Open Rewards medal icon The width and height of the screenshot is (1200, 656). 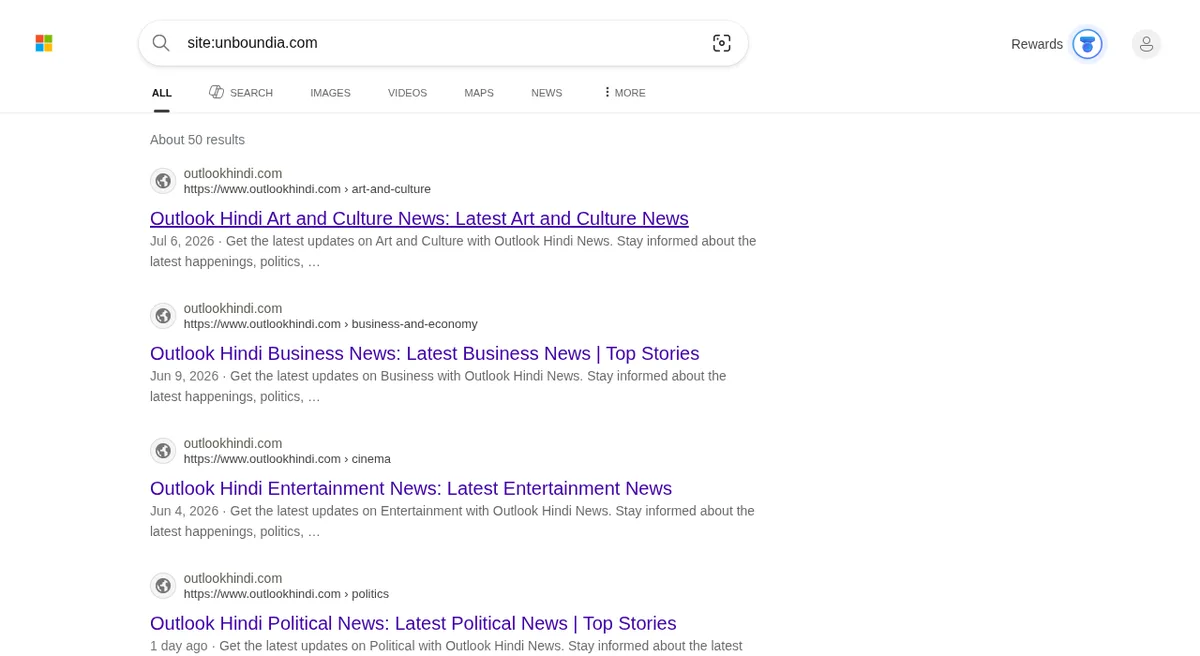coord(1087,44)
